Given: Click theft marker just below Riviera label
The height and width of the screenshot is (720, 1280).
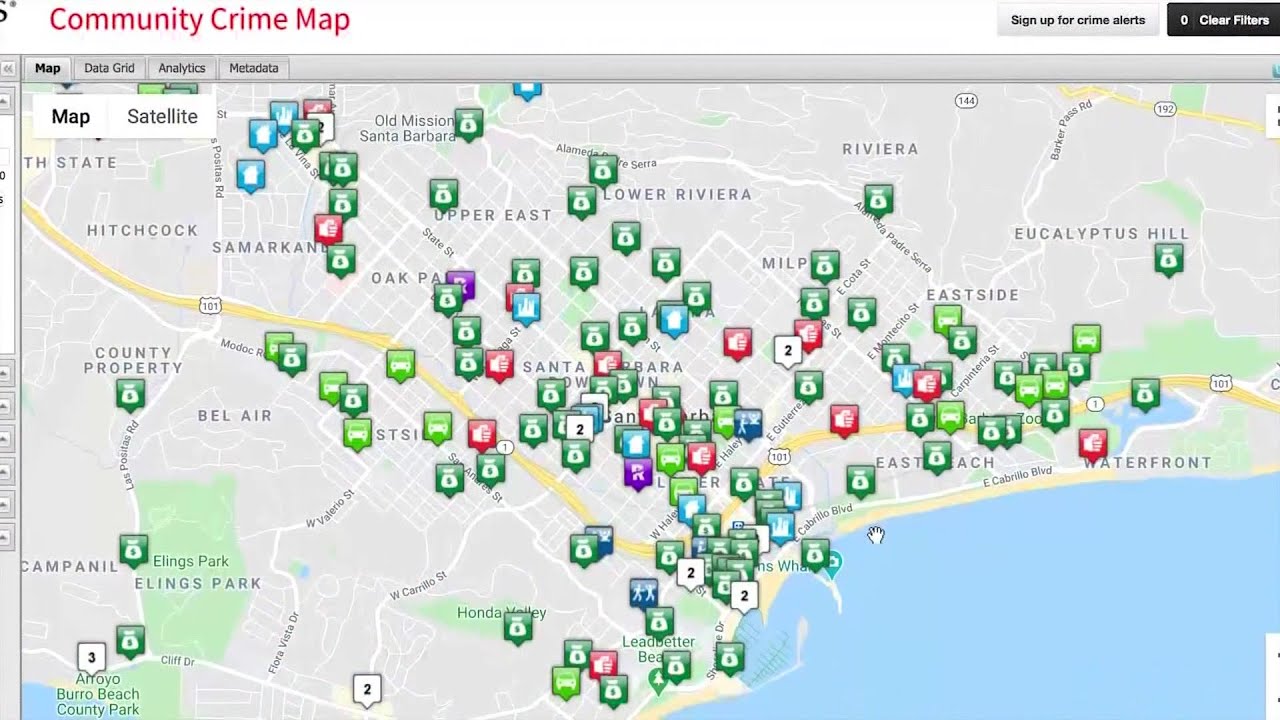Looking at the screenshot, I should (878, 200).
